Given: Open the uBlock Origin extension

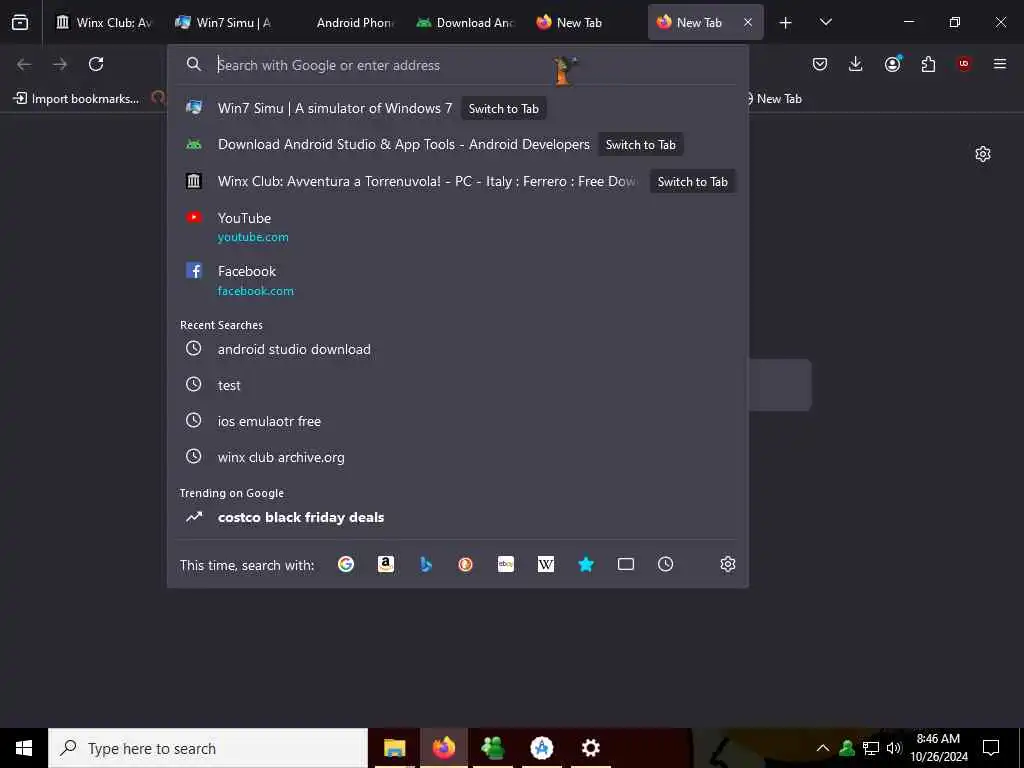Looking at the screenshot, I should 964,64.
